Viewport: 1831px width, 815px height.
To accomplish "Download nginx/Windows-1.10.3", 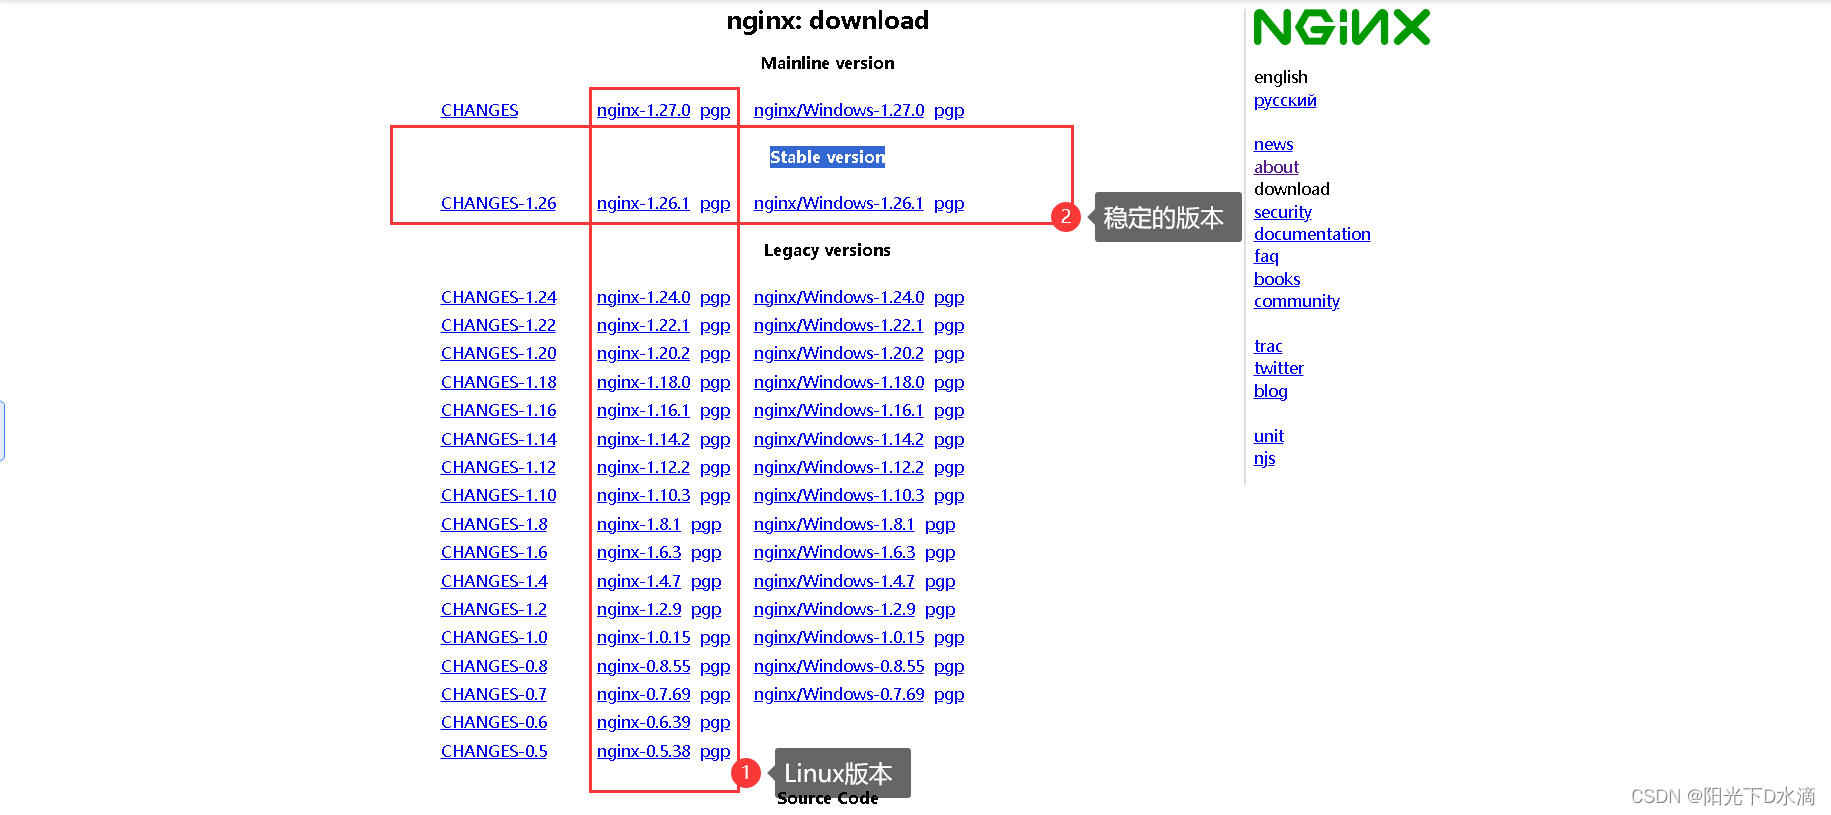I will pos(839,495).
